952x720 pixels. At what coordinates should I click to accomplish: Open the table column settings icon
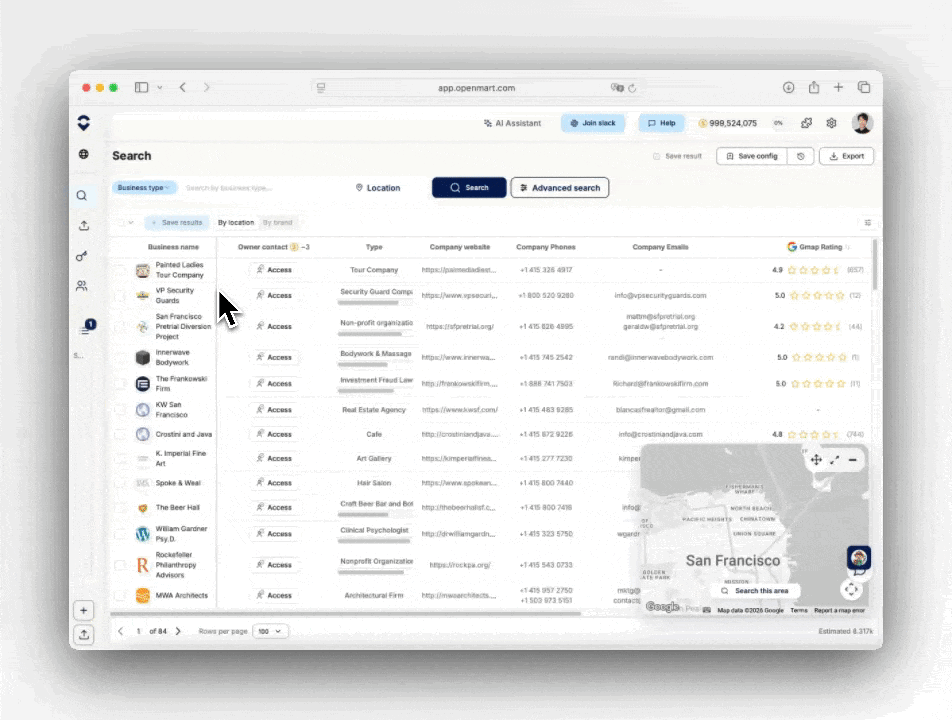coord(868,223)
